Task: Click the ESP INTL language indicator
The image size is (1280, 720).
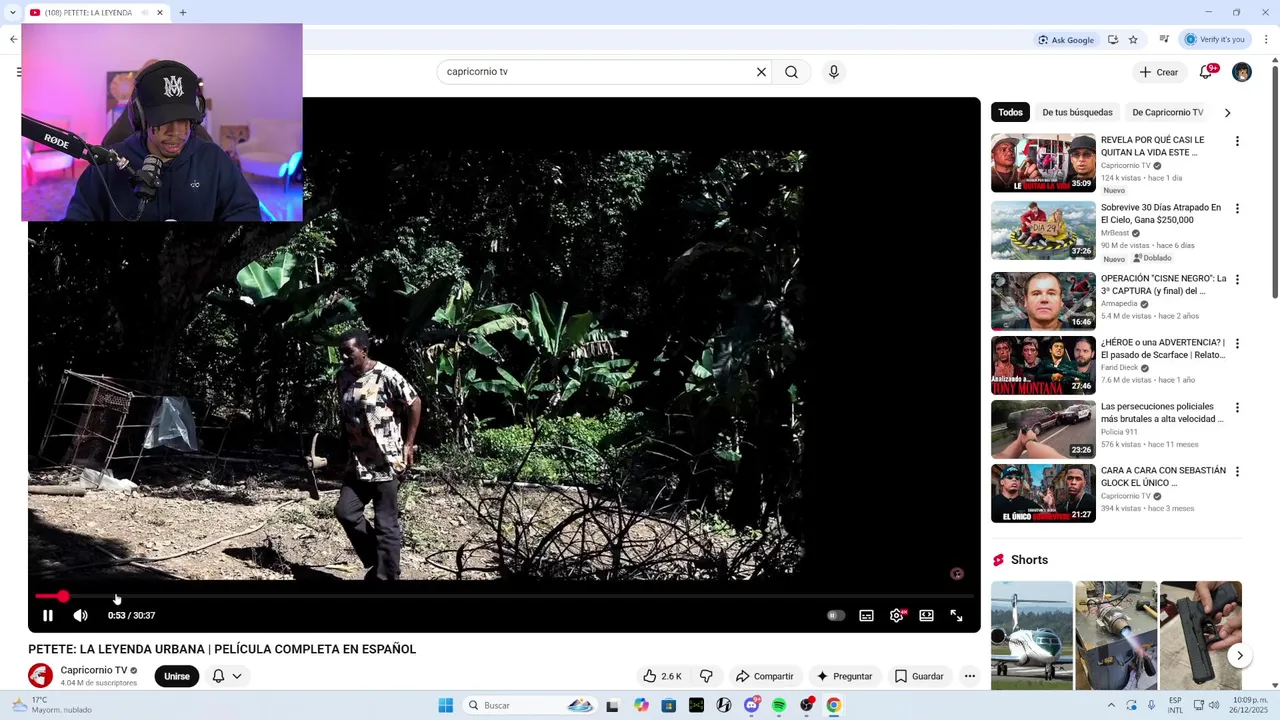Action: tap(1175, 706)
